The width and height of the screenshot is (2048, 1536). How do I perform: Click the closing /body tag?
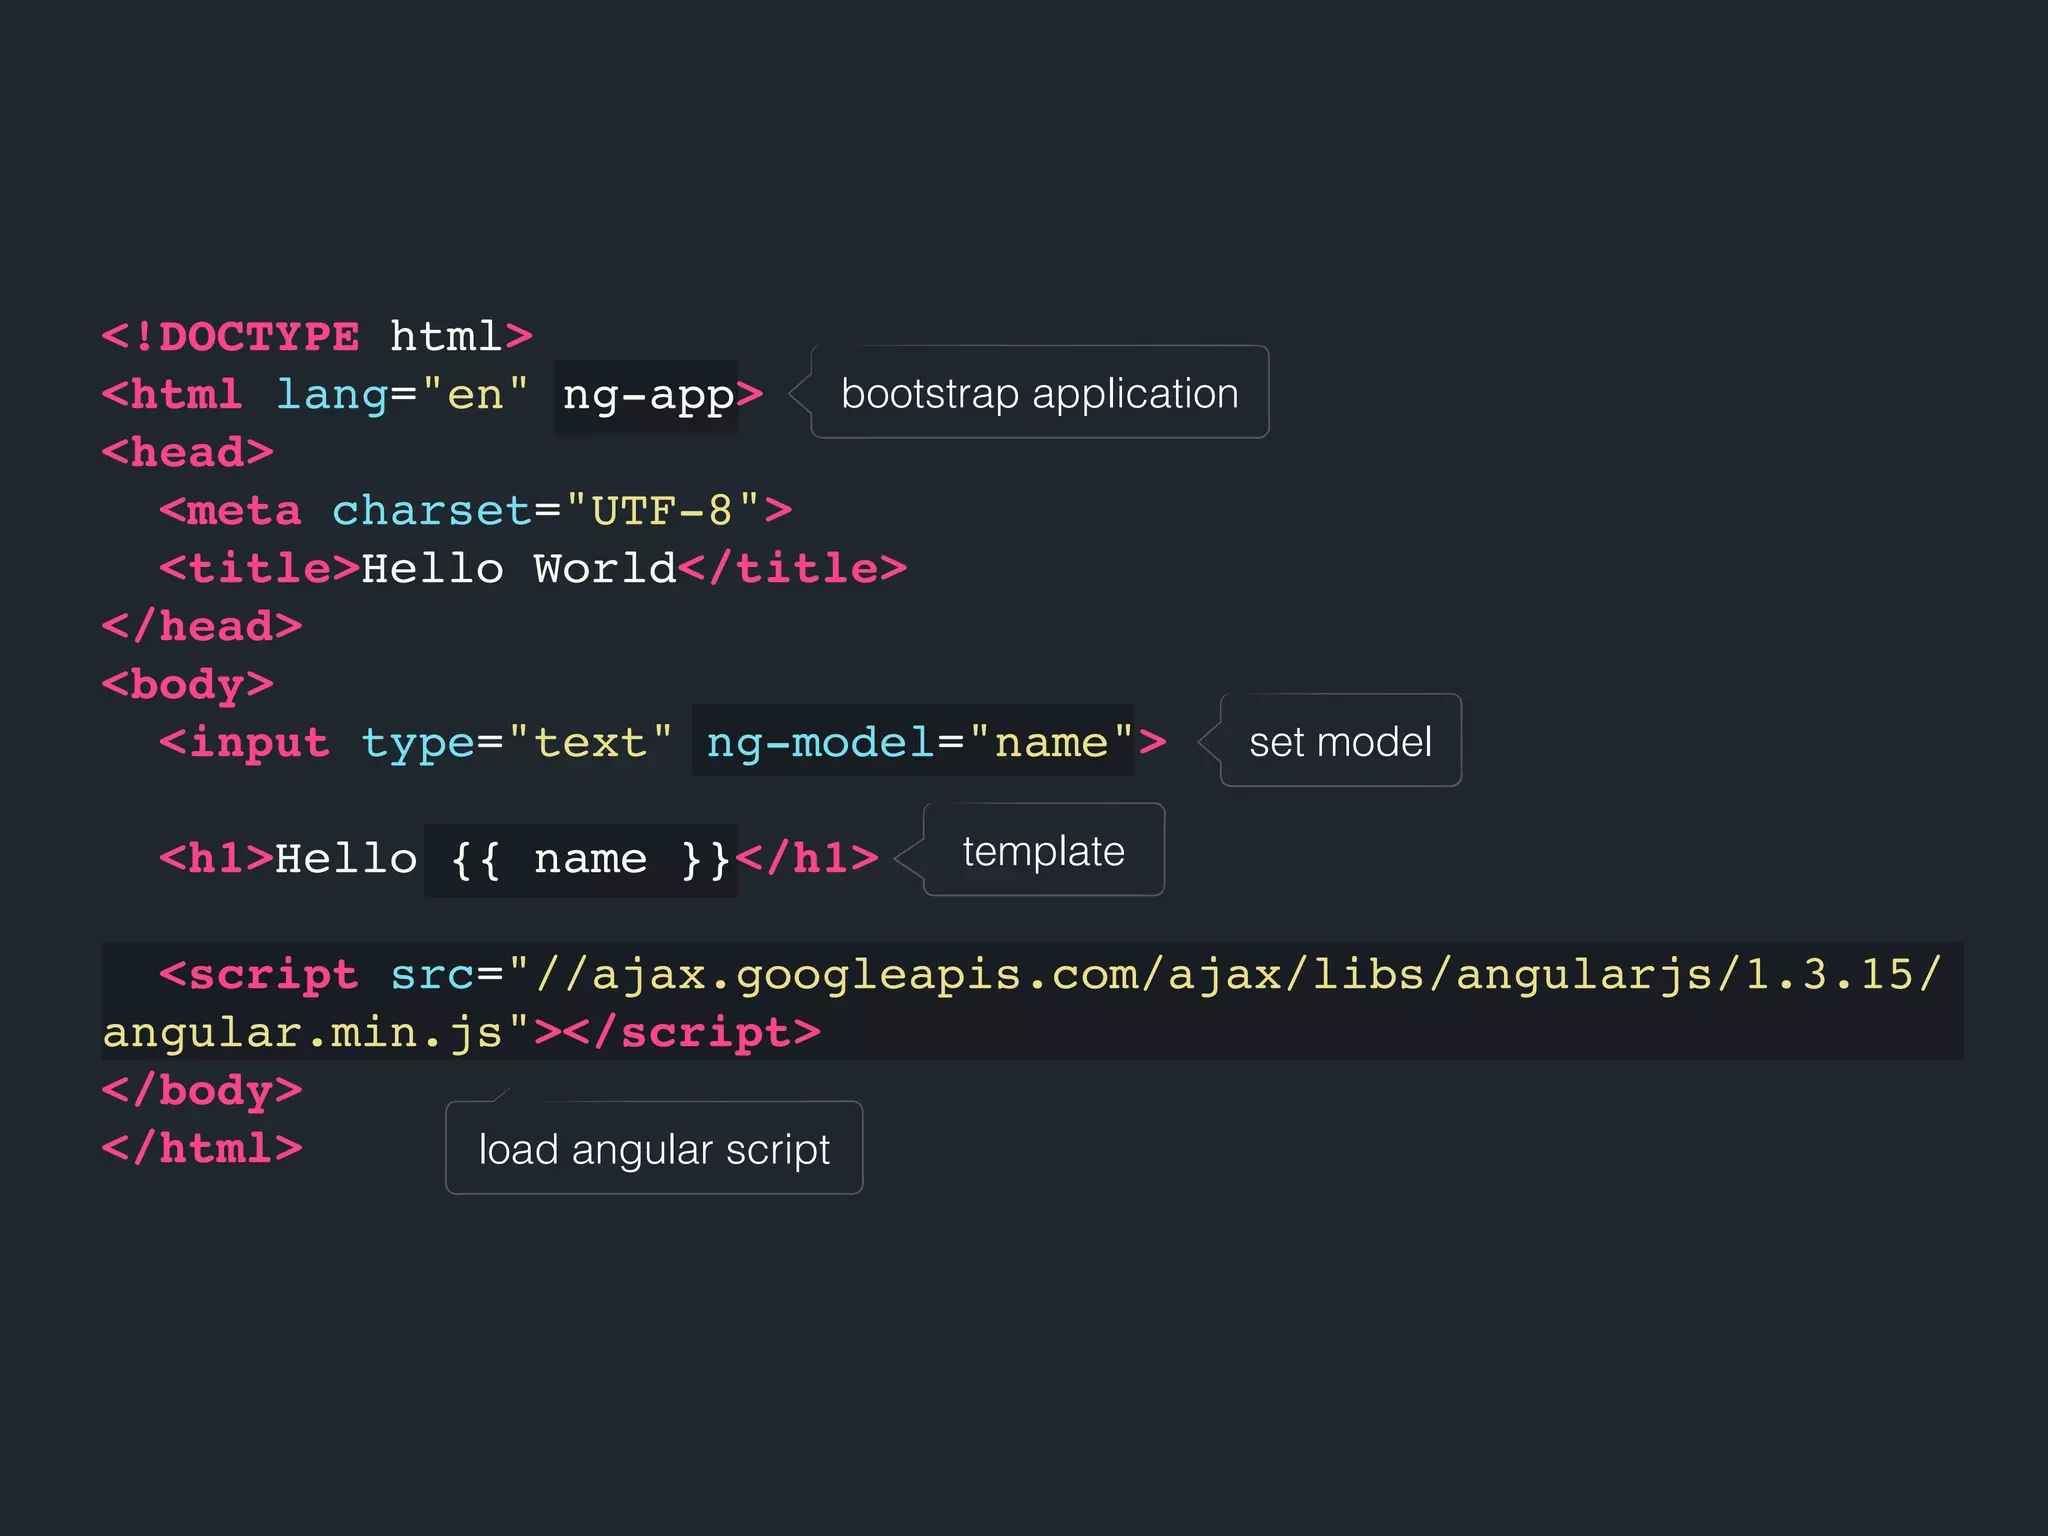(201, 1091)
